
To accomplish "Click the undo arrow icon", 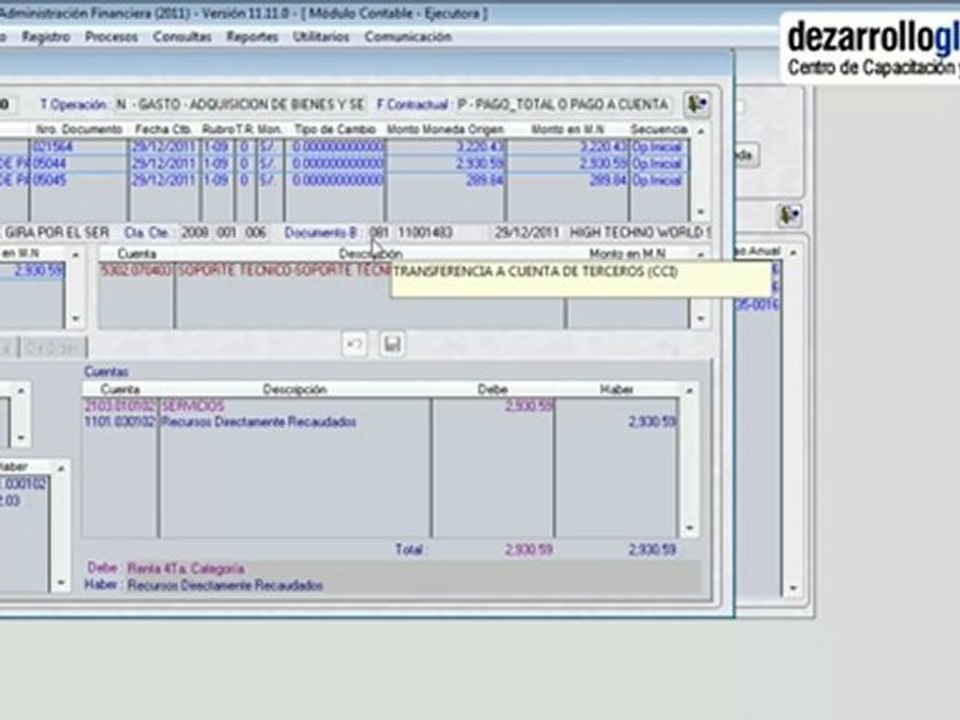I will 354,345.
